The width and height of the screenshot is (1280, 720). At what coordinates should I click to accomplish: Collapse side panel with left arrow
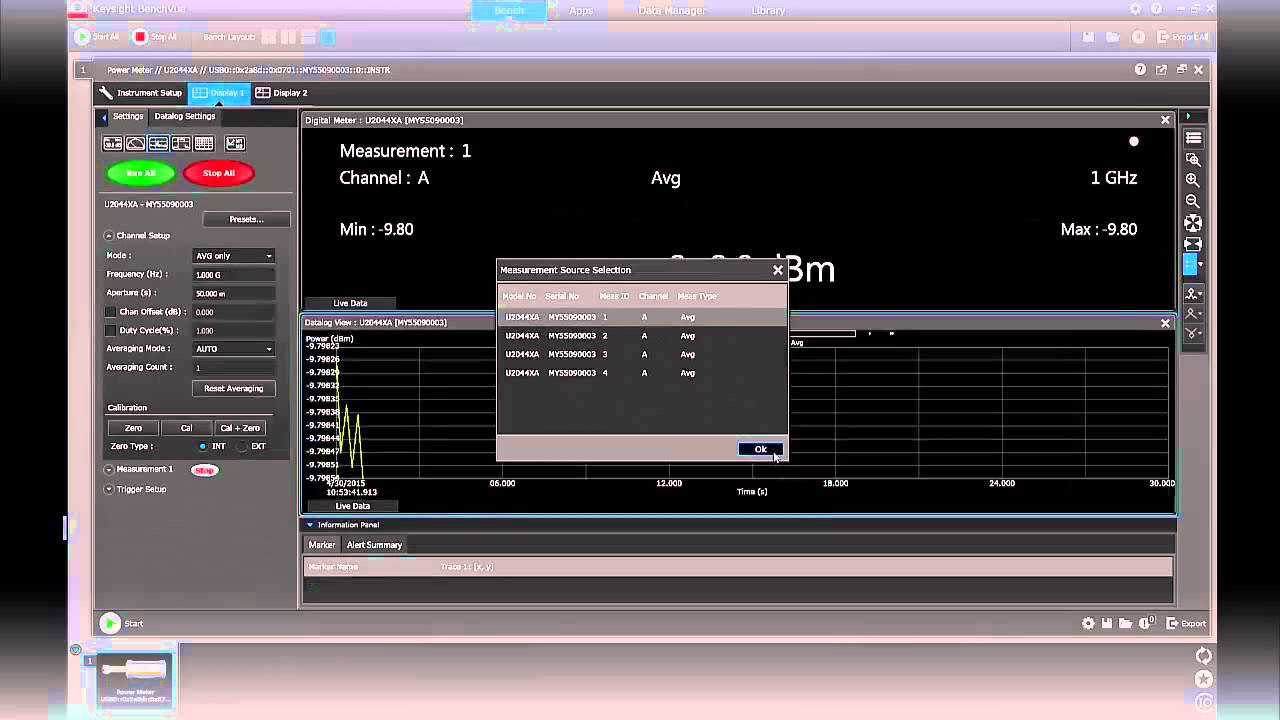coord(104,117)
